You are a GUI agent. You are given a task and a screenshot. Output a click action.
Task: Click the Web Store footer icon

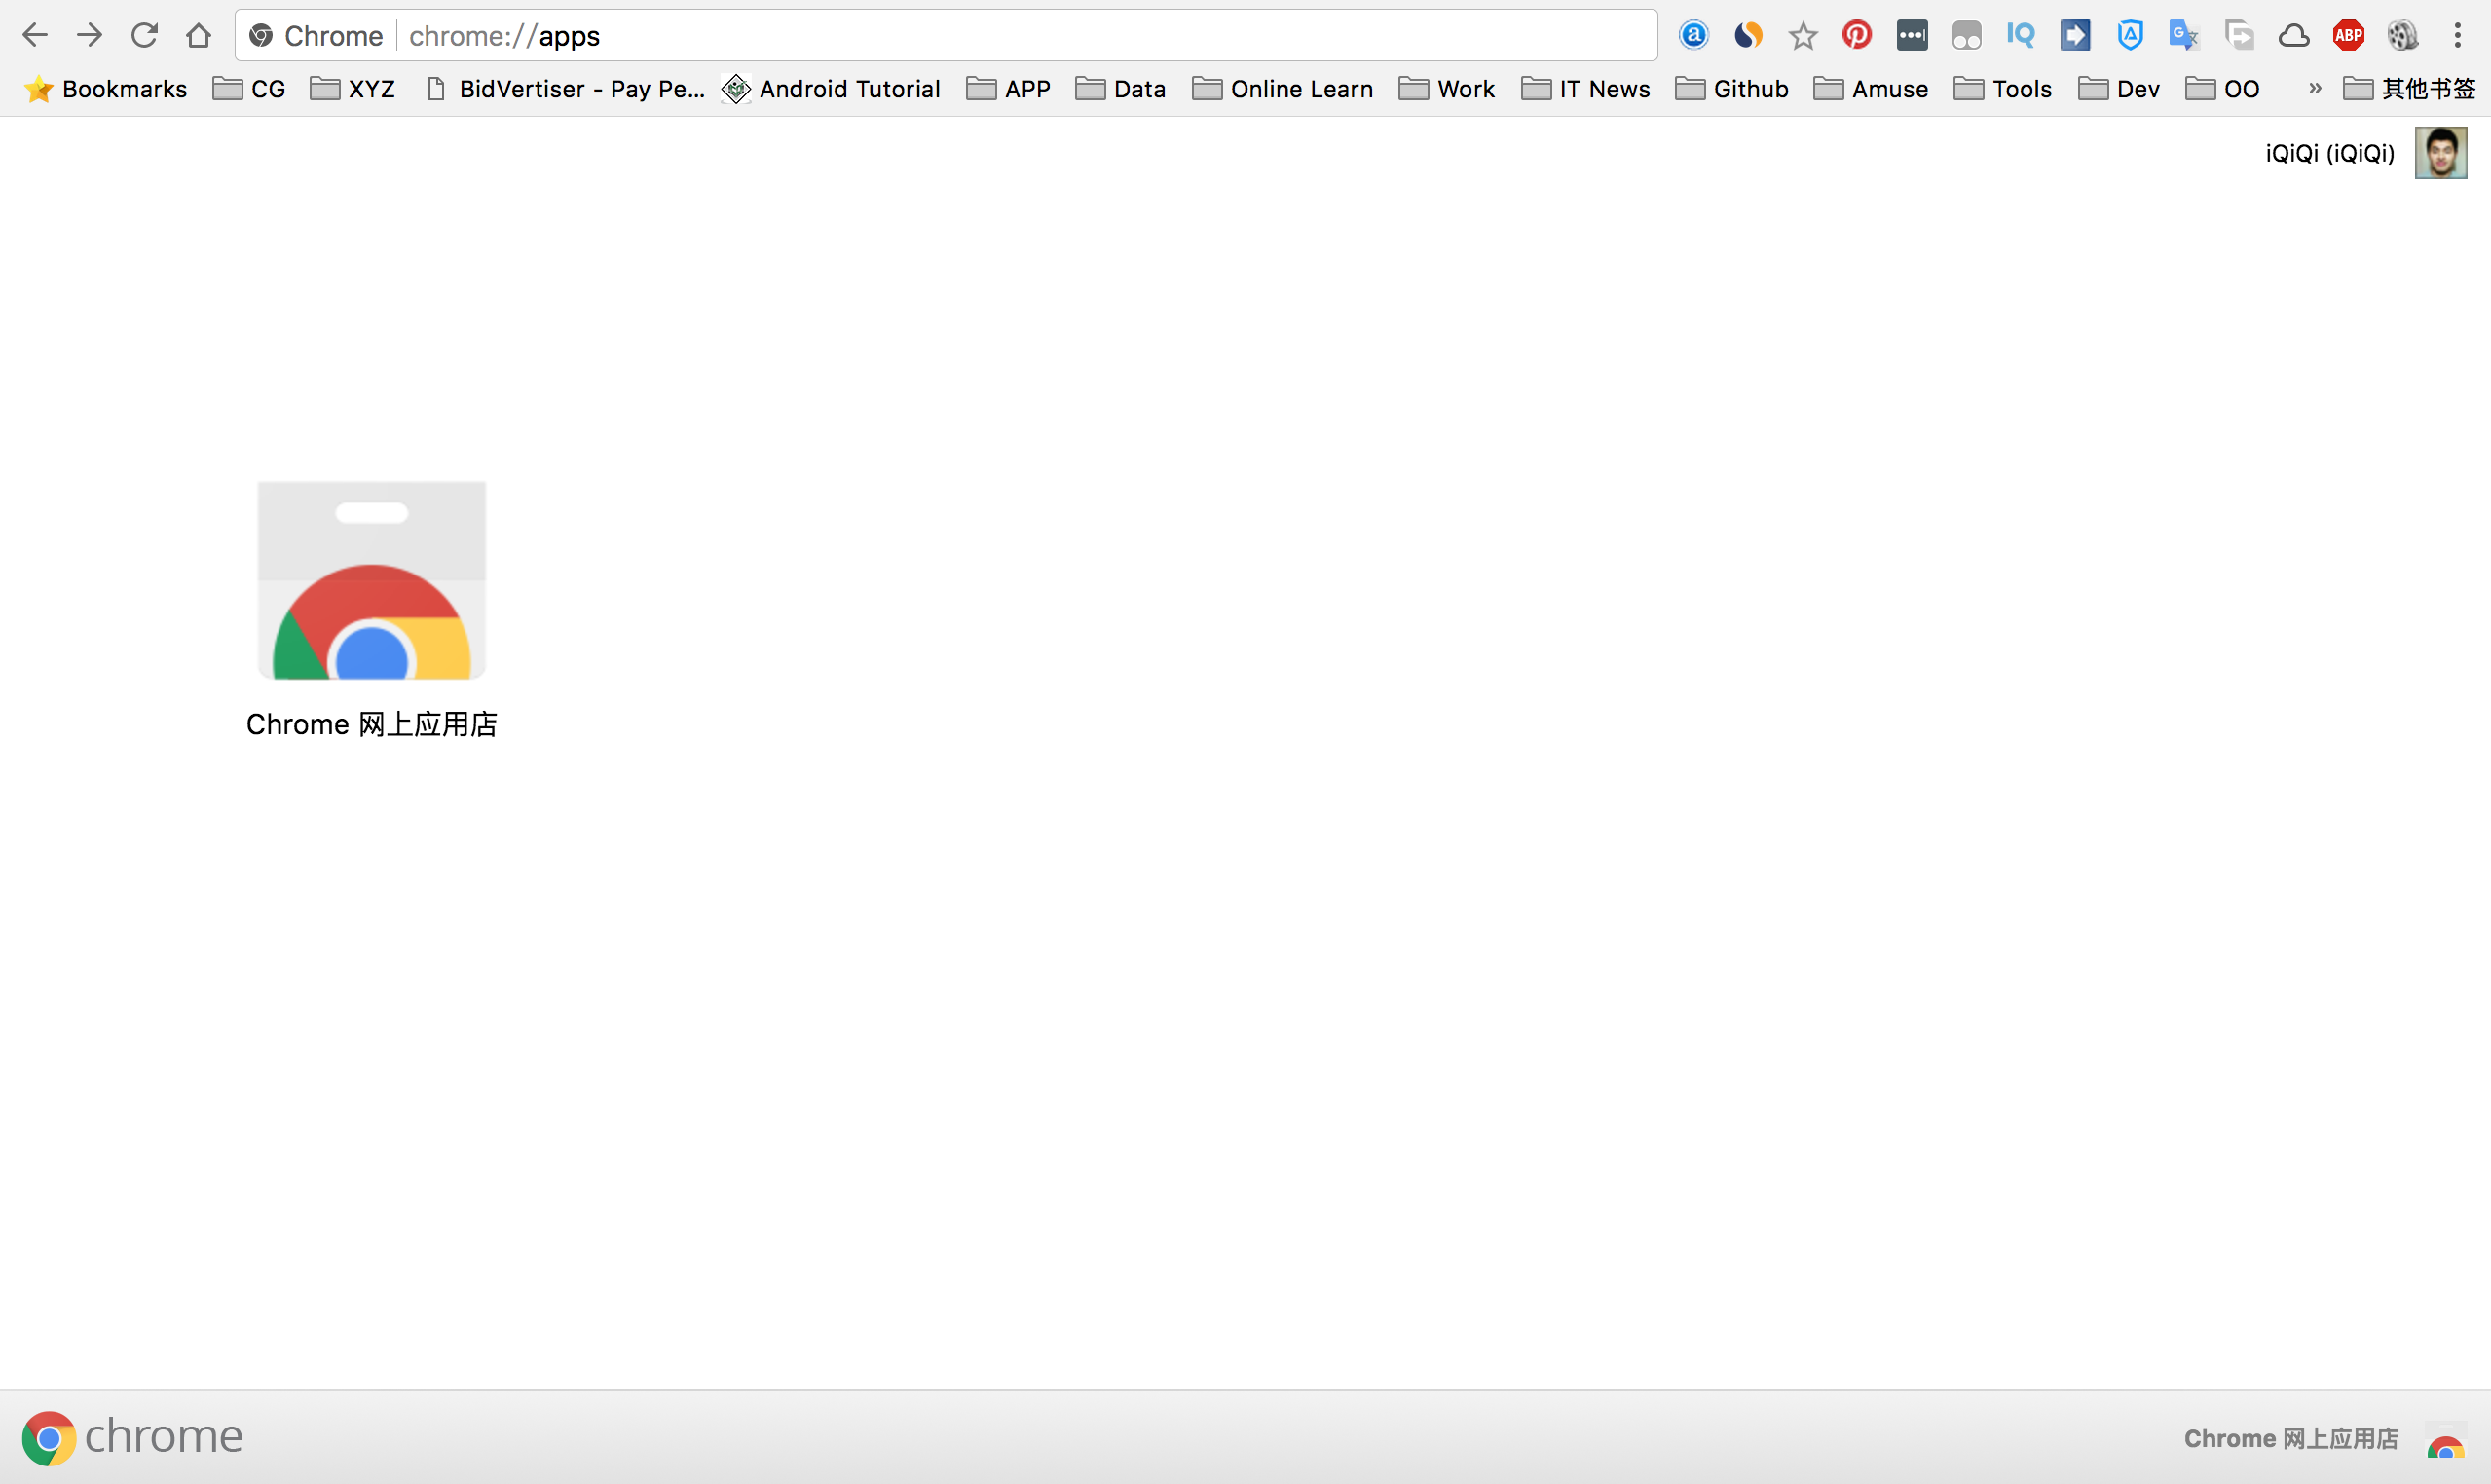point(2445,1440)
